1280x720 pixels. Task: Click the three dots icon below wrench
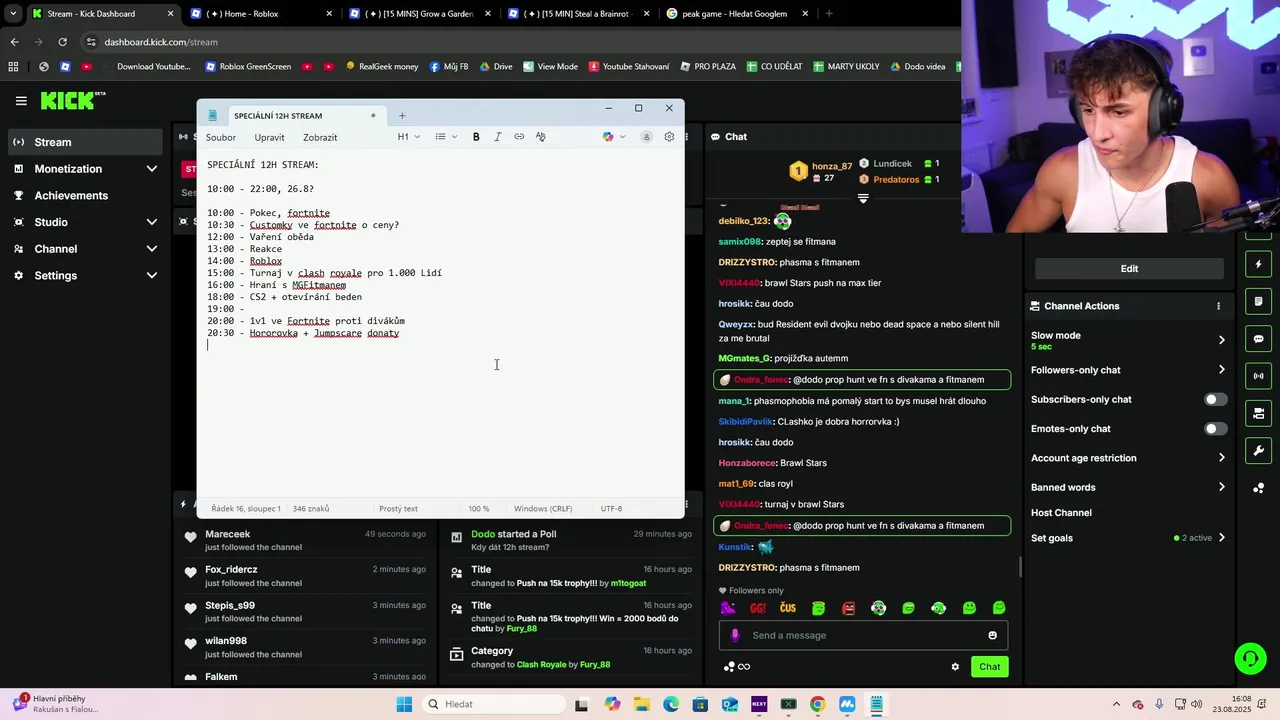[x=1259, y=488]
